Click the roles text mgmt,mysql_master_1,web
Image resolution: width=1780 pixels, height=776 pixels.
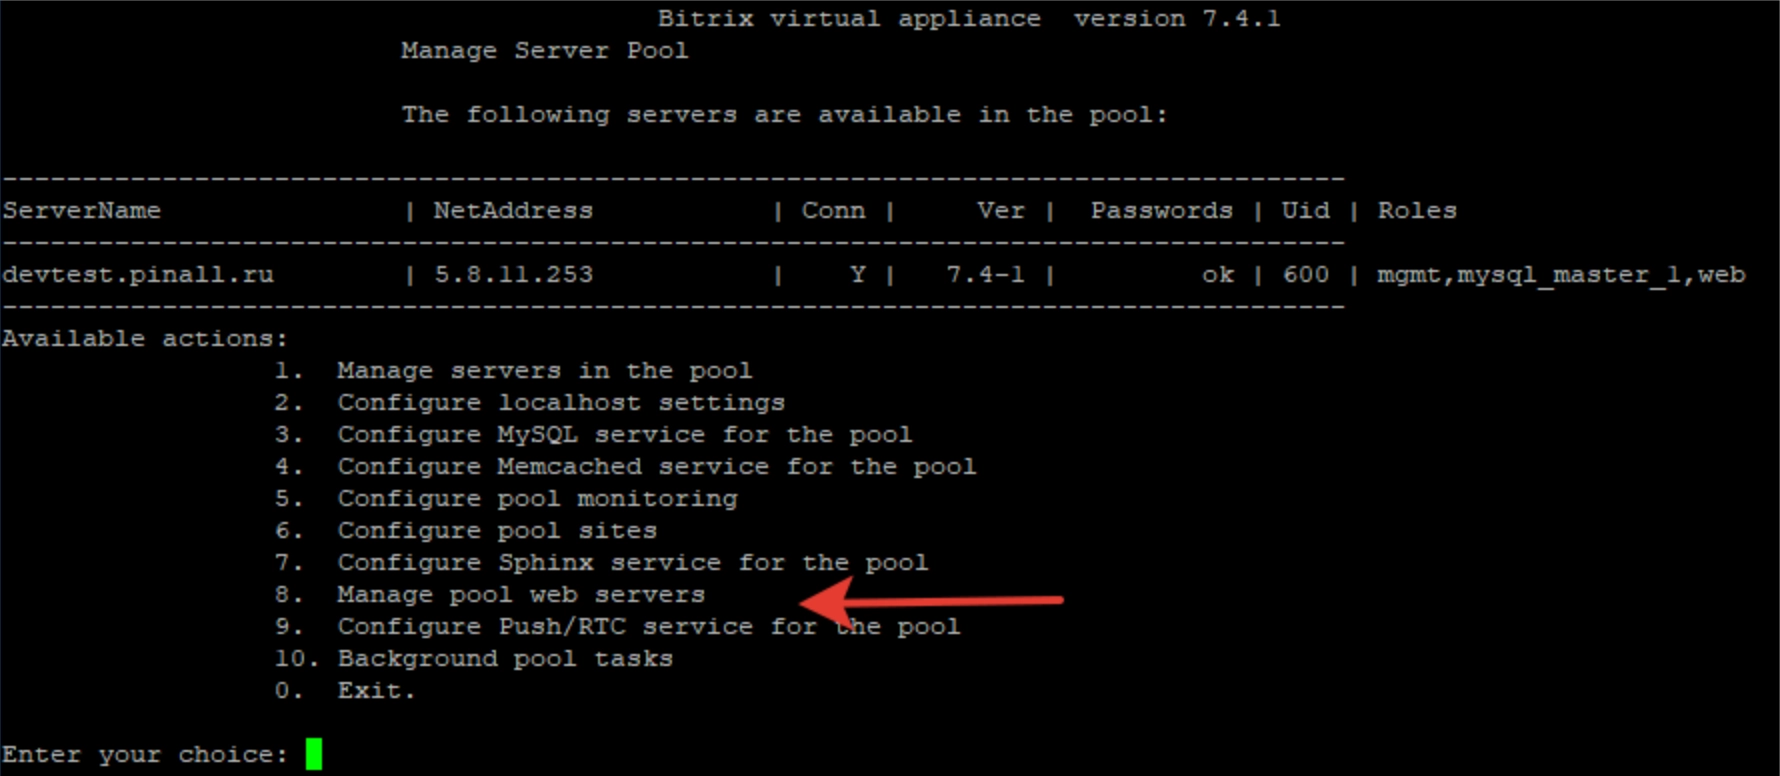point(1561,275)
